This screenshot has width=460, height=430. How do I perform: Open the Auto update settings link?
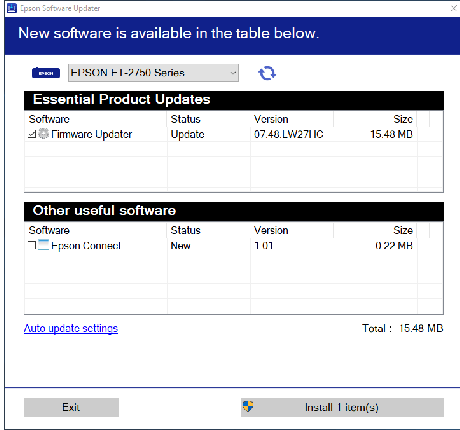[x=71, y=328]
